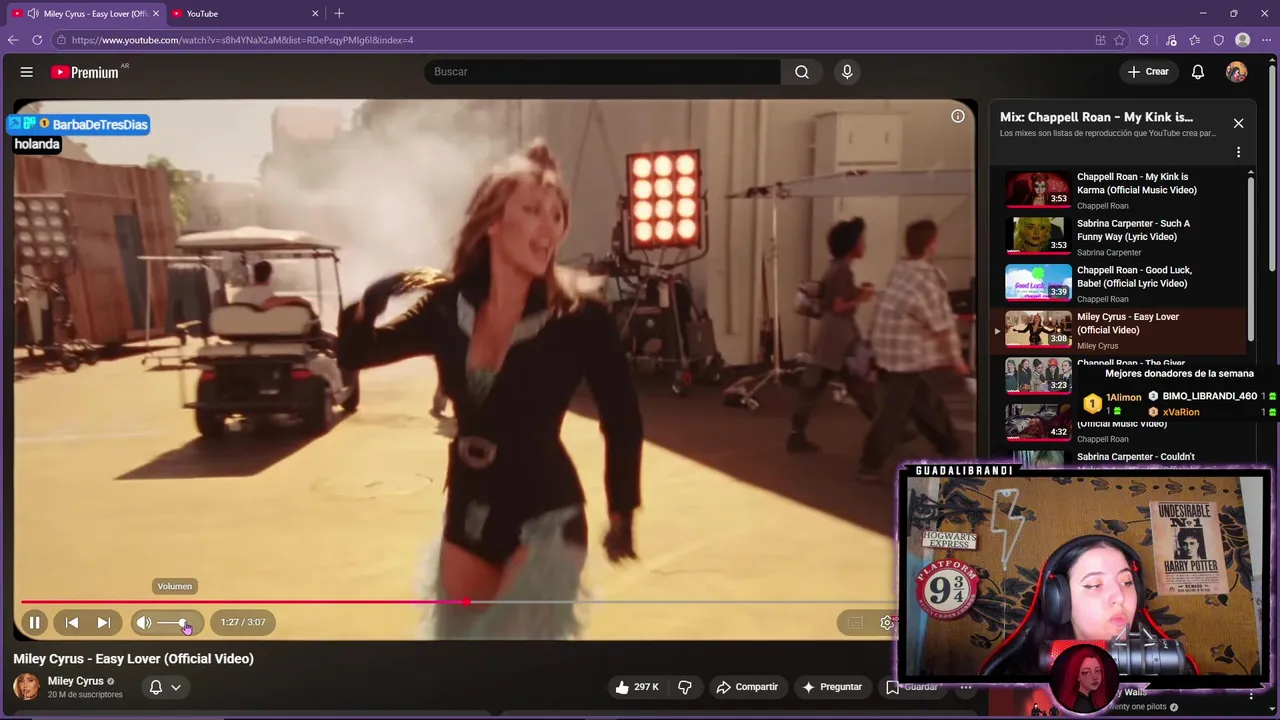Go back in the browser
This screenshot has height=720, width=1280.
pos(13,40)
